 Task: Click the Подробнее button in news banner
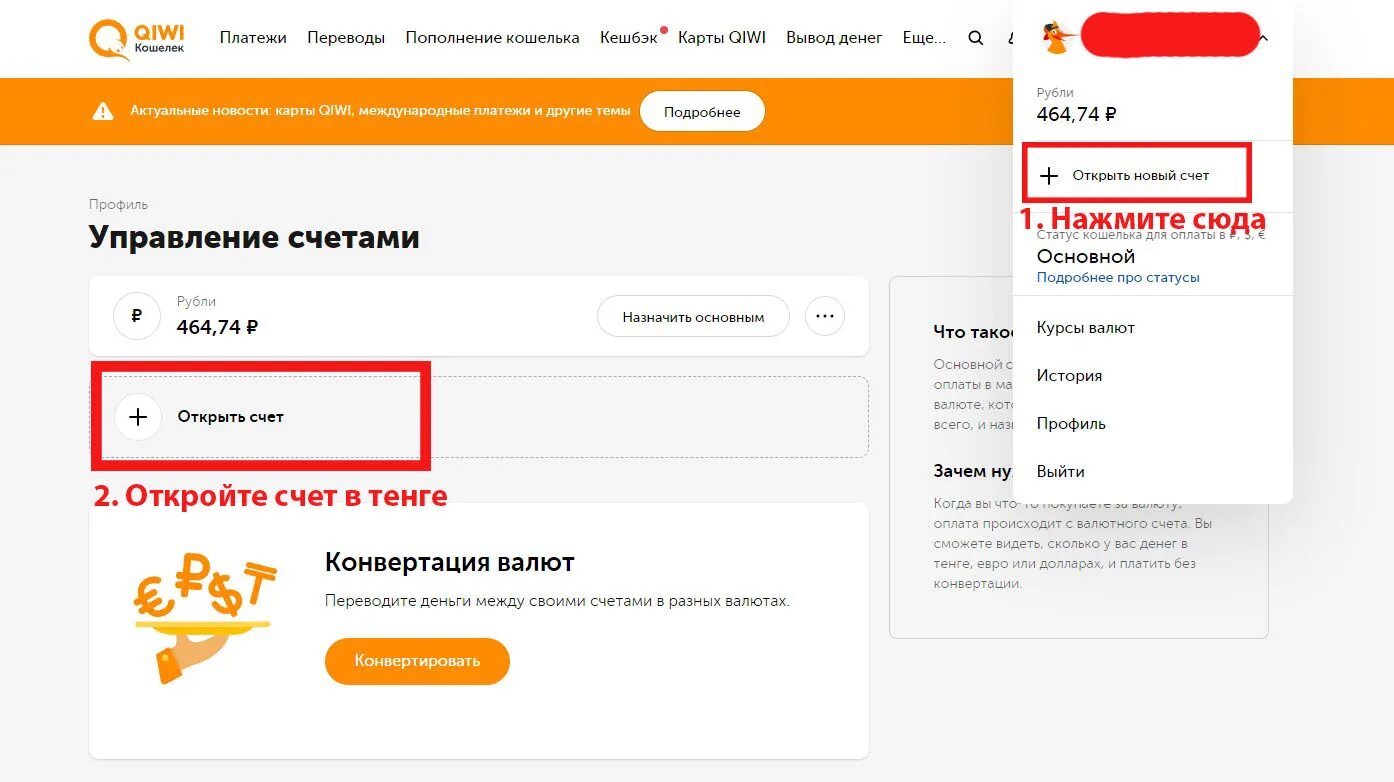pos(702,112)
